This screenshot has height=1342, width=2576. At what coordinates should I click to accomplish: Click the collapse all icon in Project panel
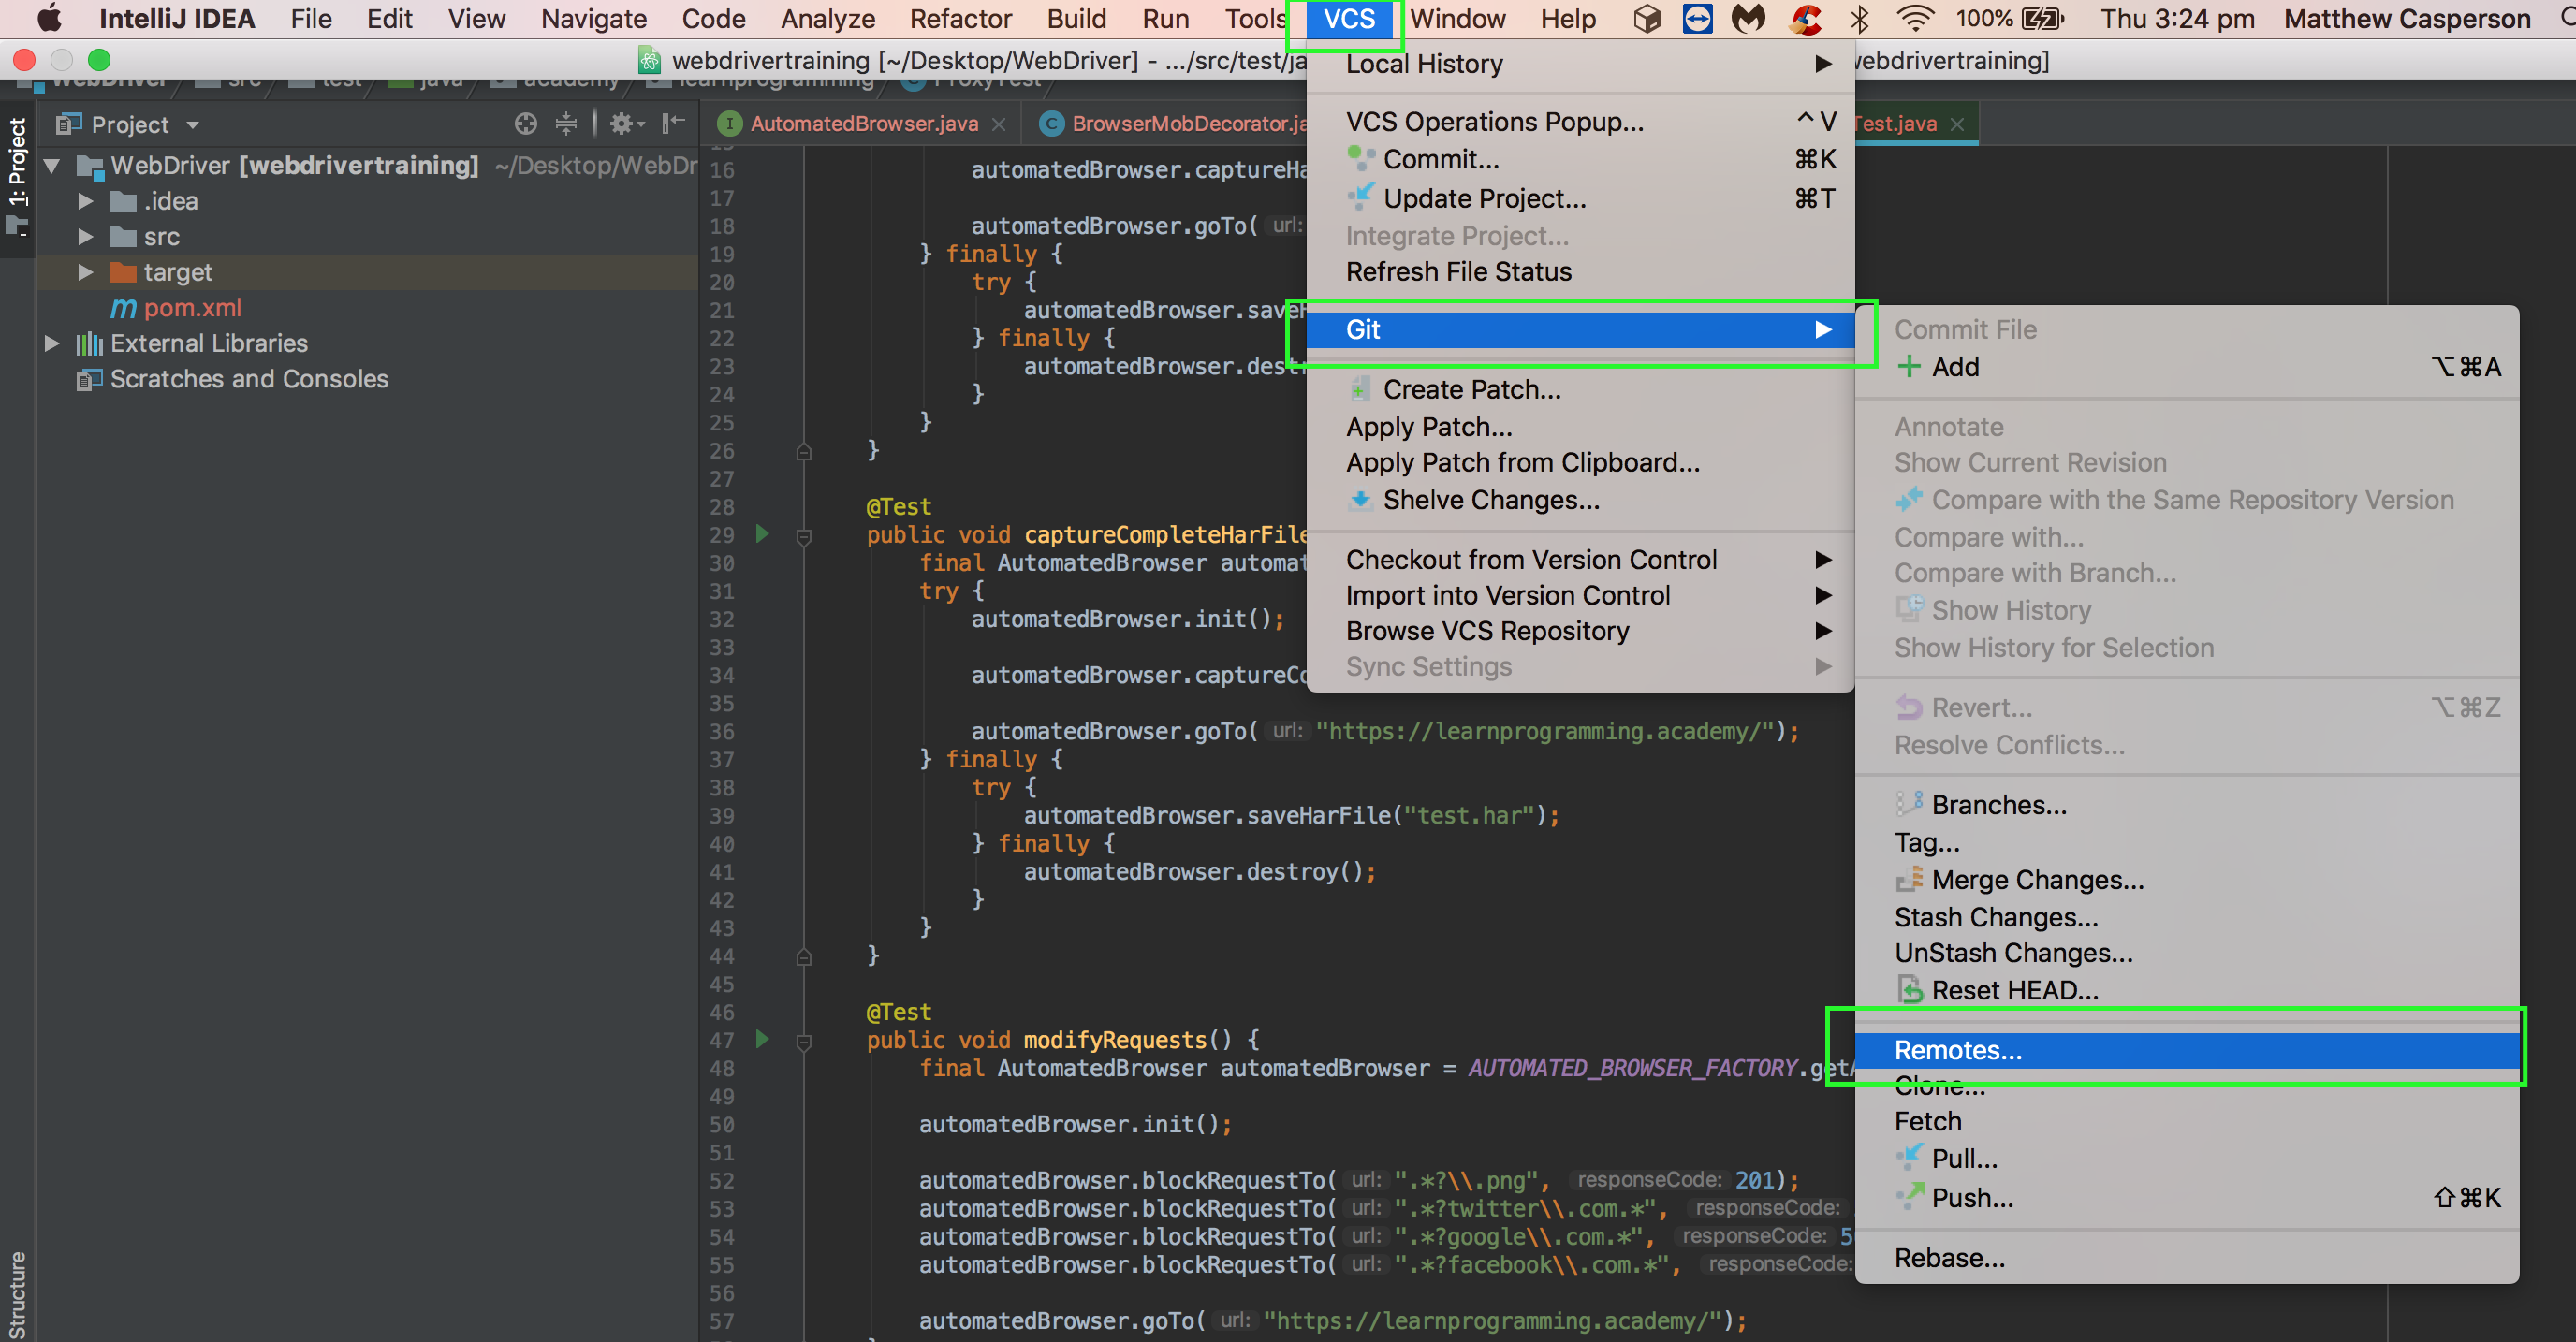coord(566,124)
